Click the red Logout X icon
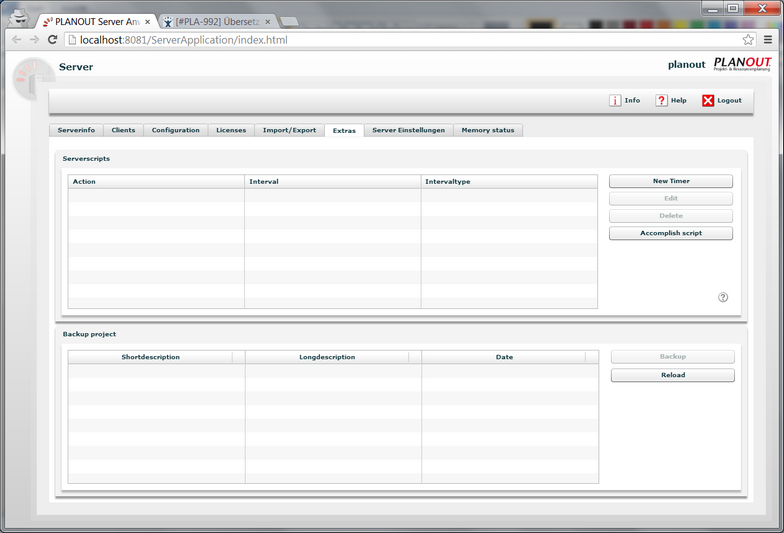This screenshot has width=784, height=533. coord(708,100)
